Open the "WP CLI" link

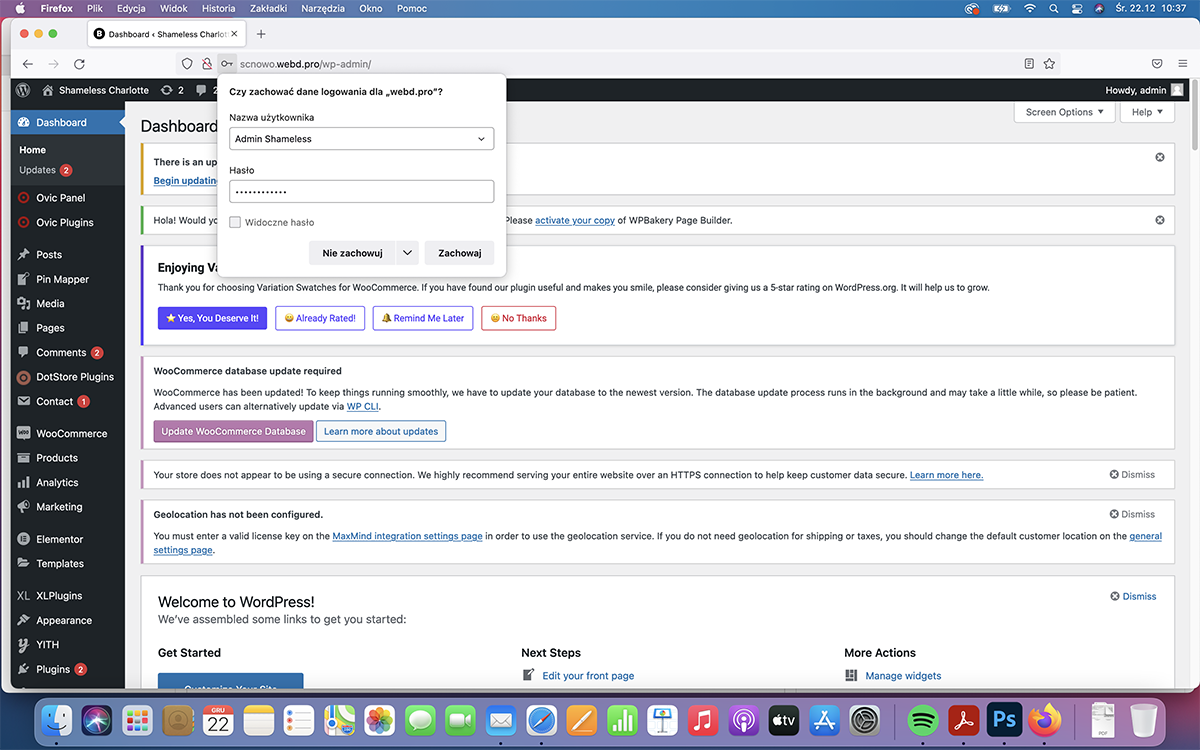pos(363,407)
